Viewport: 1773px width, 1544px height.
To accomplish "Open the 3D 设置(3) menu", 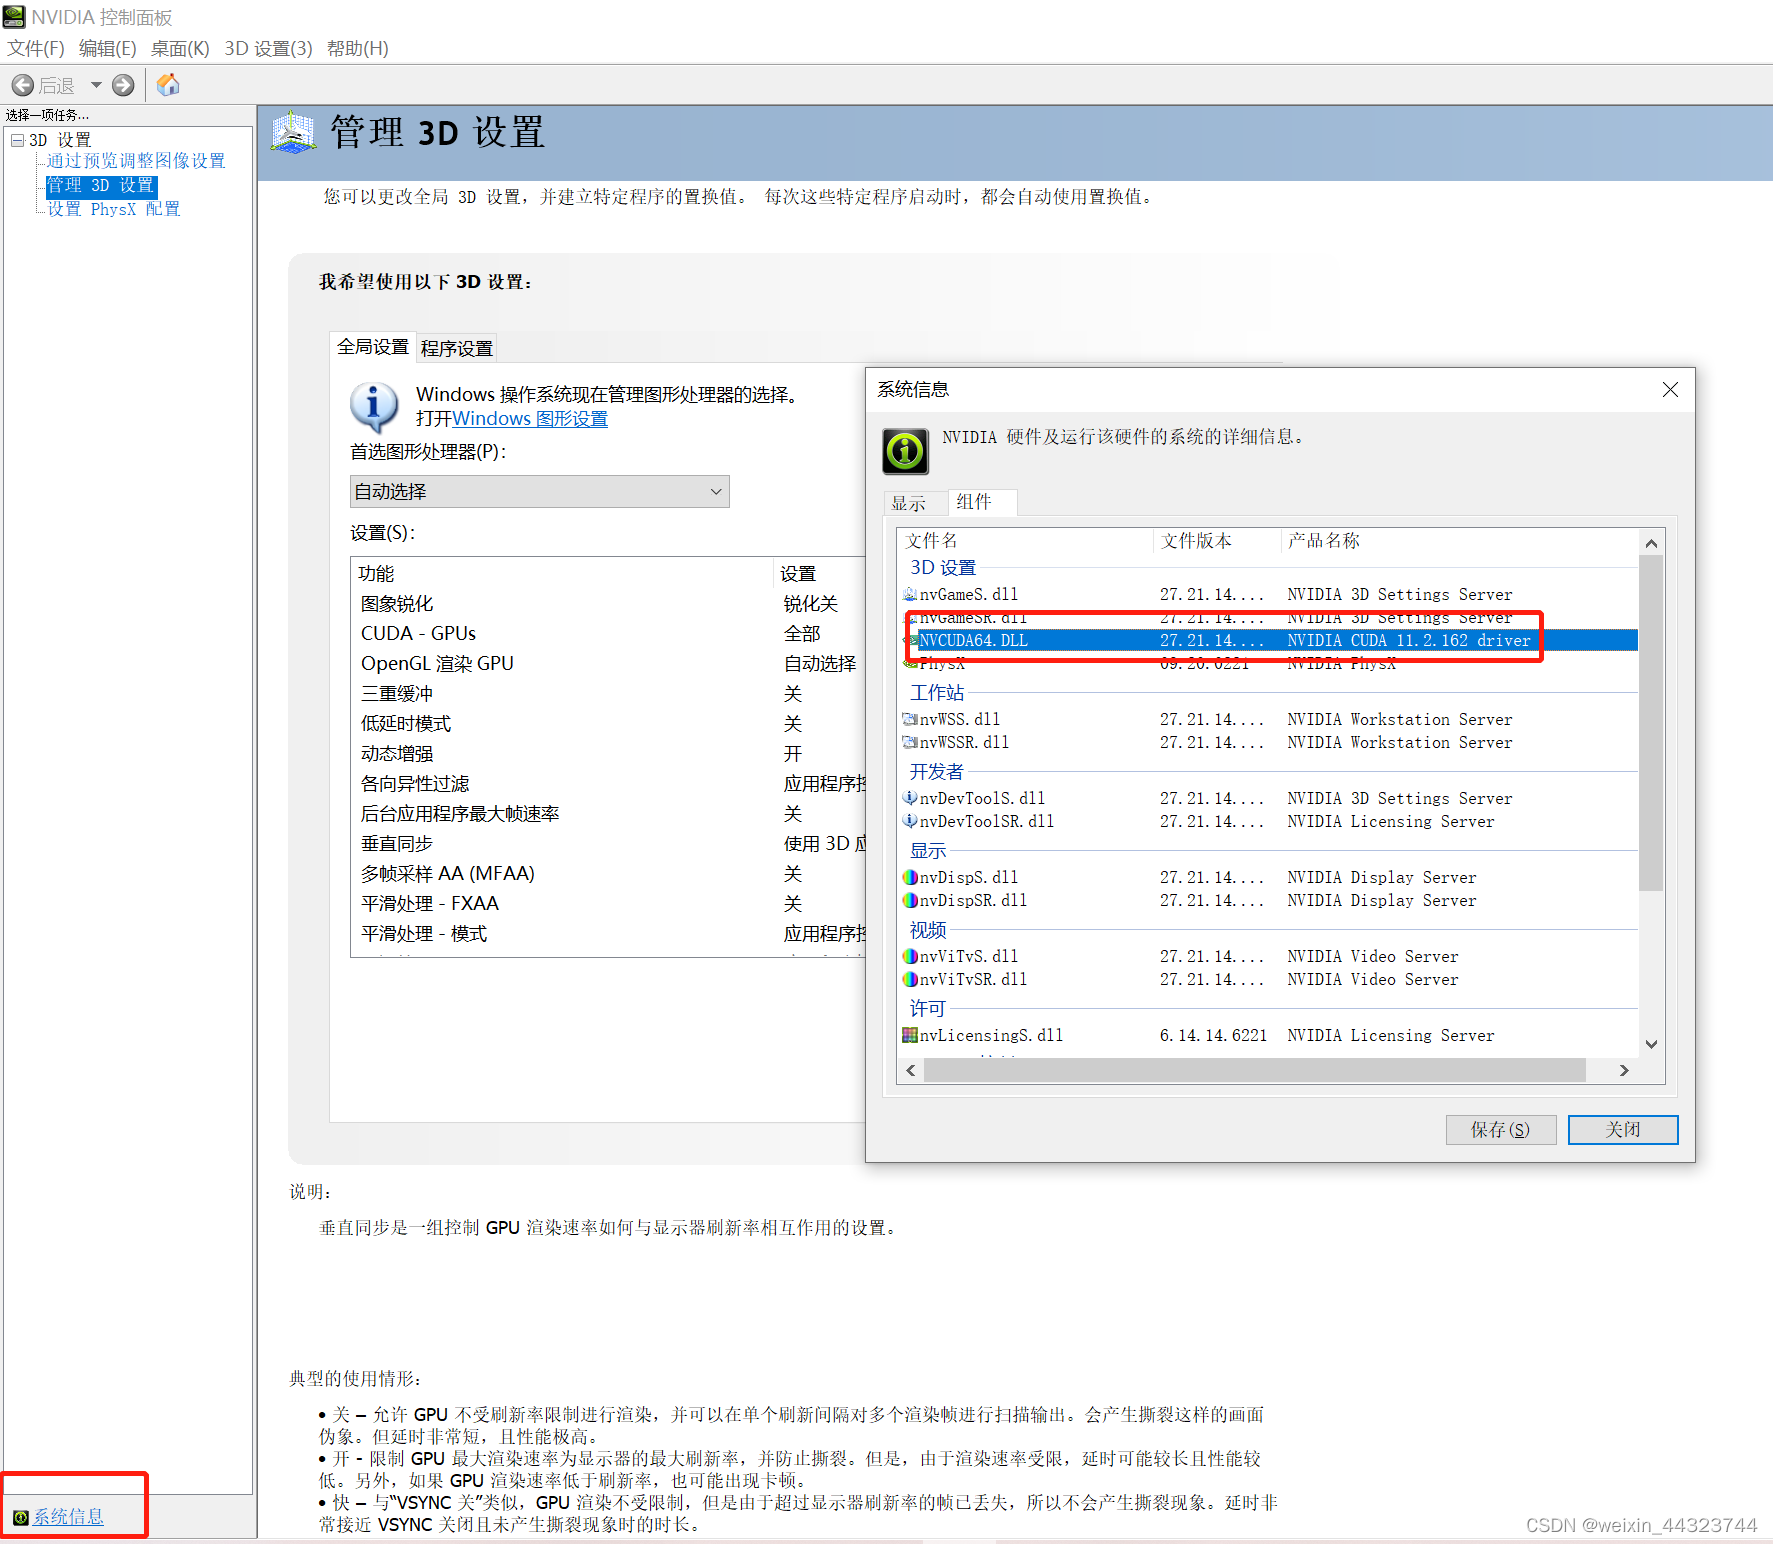I will pyautogui.click(x=268, y=48).
